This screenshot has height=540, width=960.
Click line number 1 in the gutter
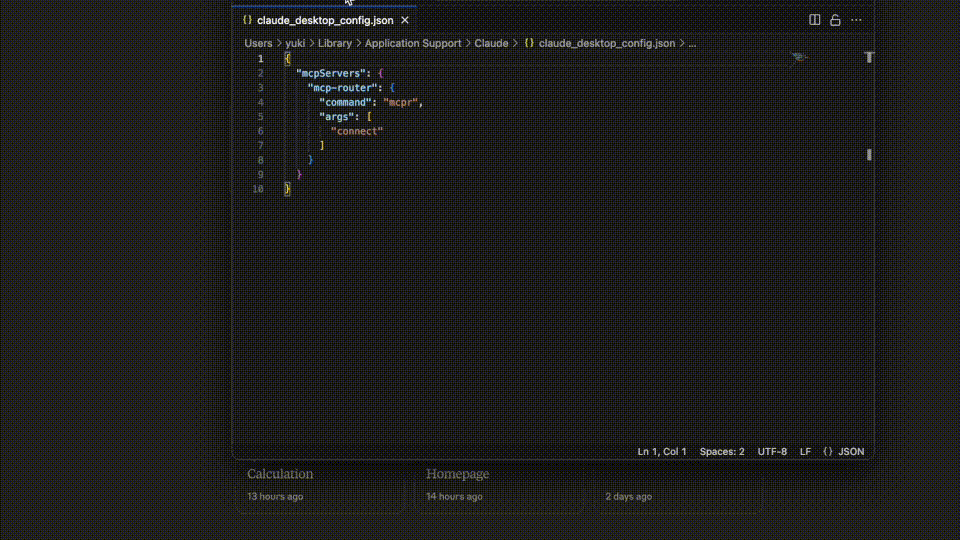pos(260,59)
